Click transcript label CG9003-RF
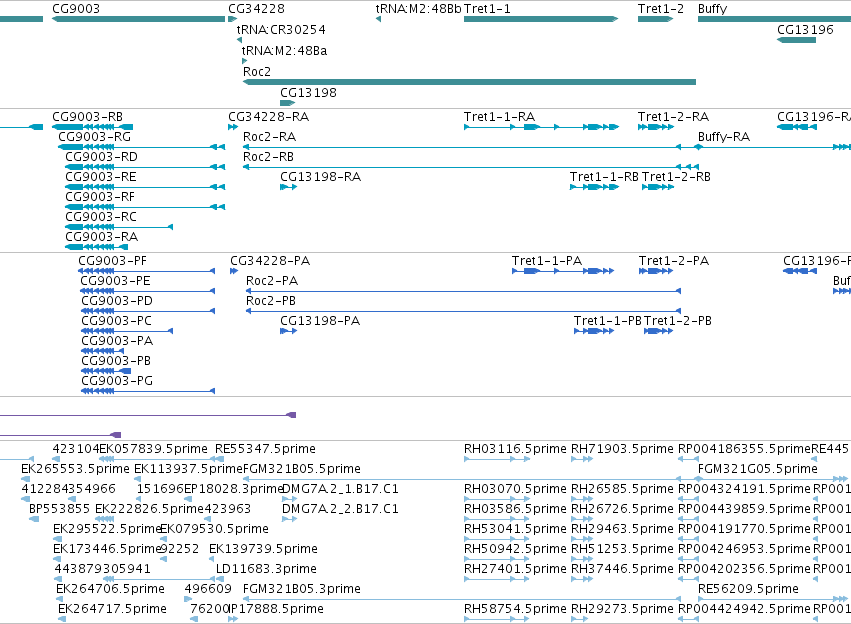 pyautogui.click(x=100, y=197)
